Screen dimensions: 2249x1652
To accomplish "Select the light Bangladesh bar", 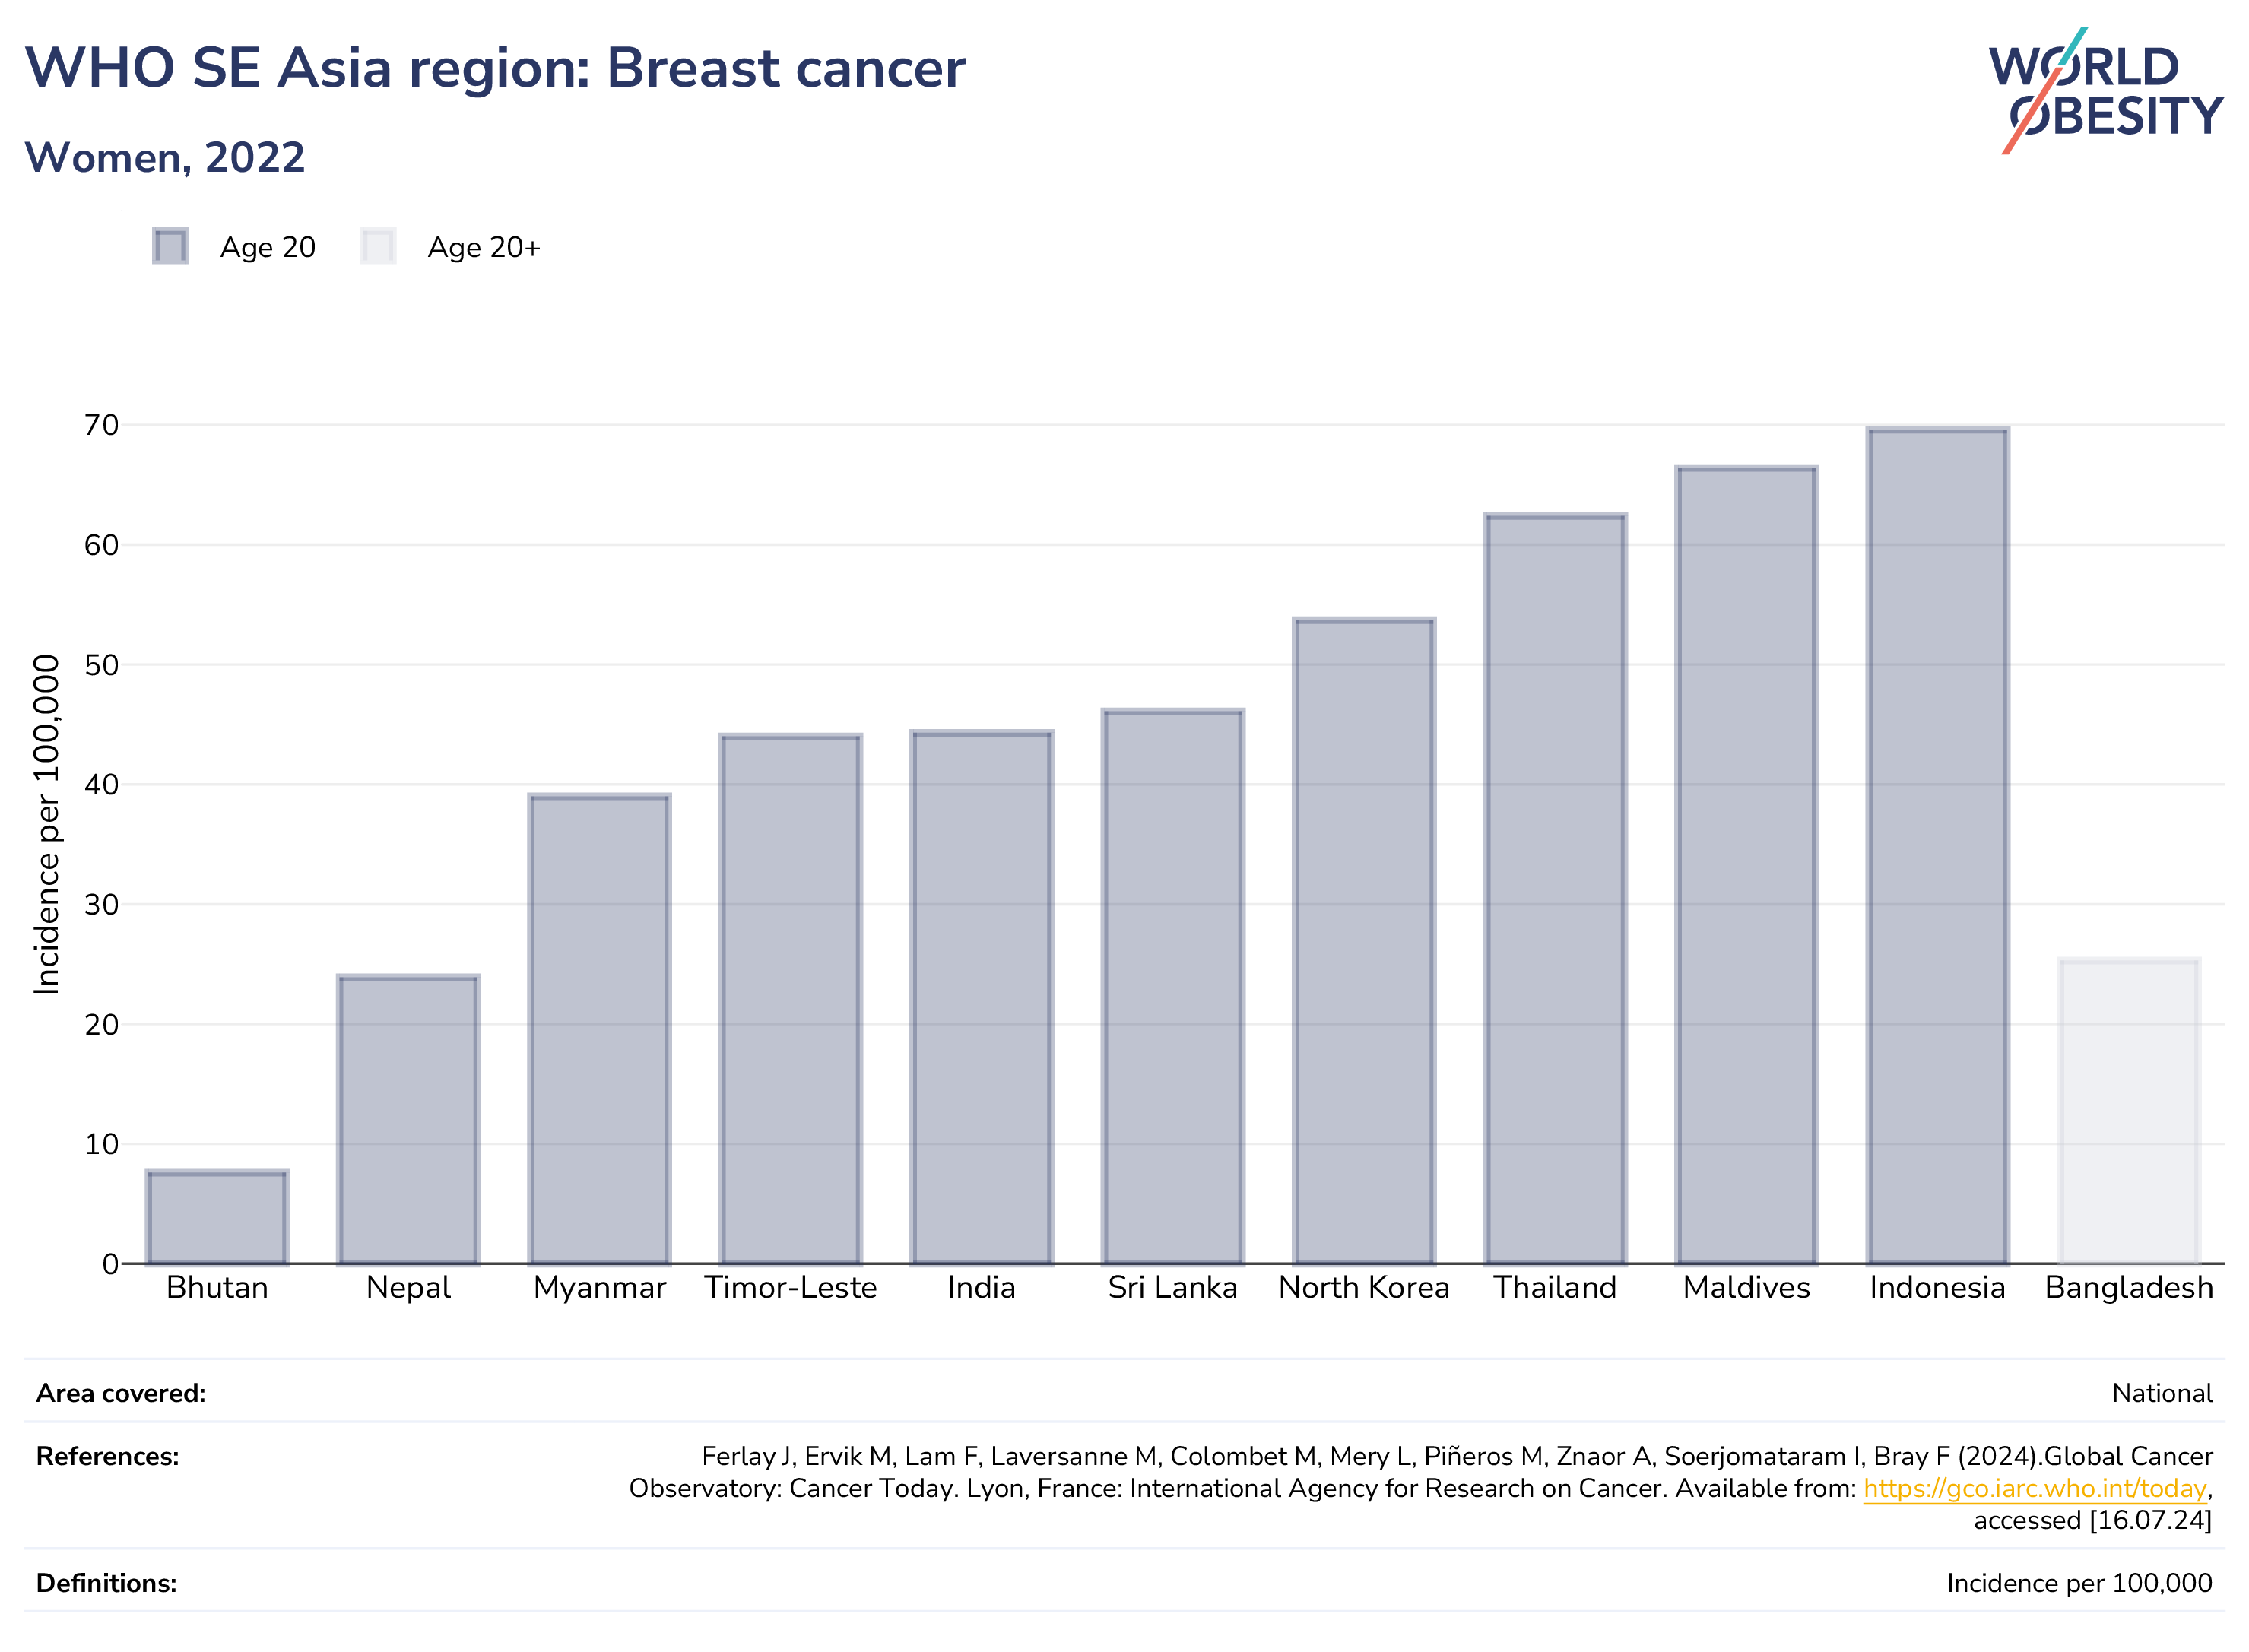I will point(2128,1111).
